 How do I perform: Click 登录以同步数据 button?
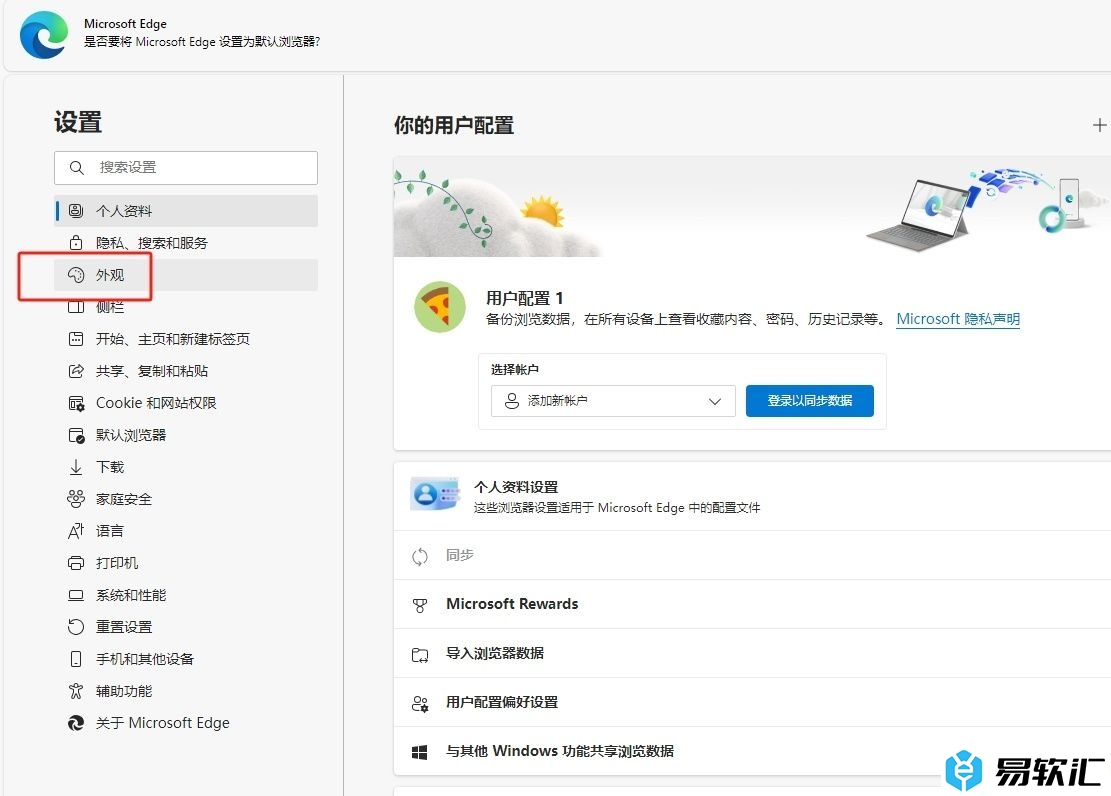(810, 401)
